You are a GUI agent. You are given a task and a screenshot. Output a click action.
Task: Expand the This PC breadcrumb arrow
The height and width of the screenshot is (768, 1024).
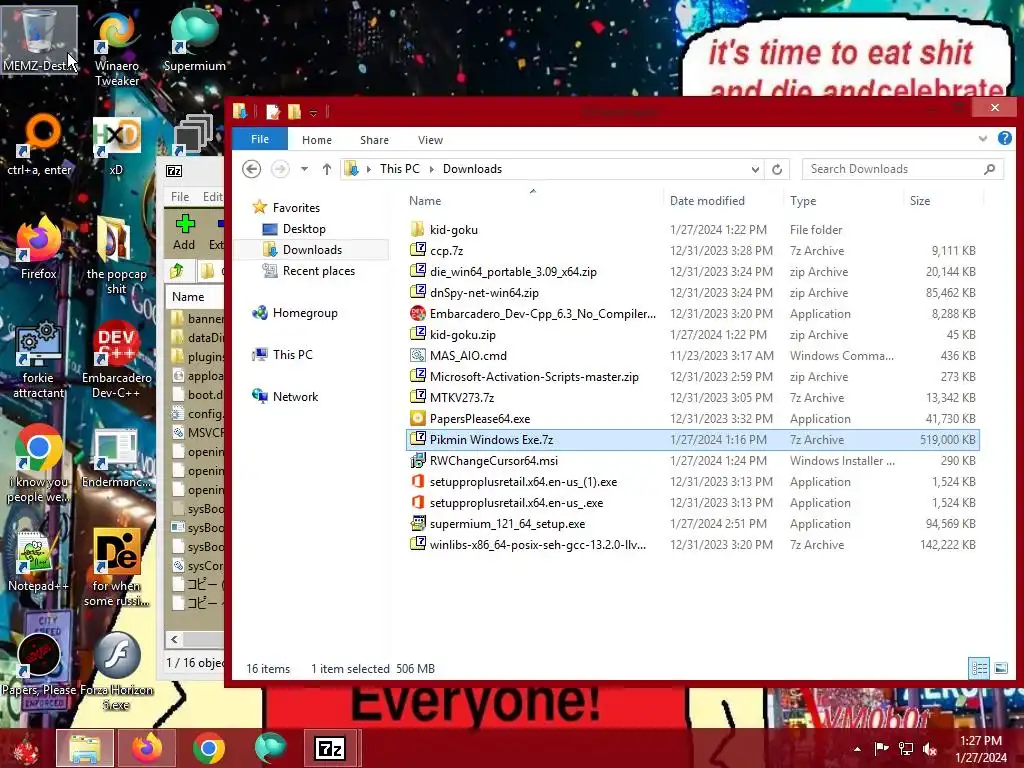click(x=432, y=169)
